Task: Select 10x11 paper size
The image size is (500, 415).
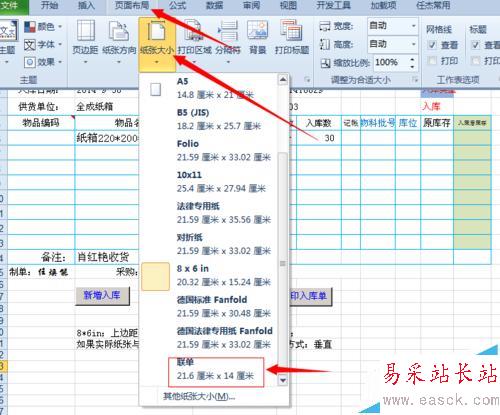Action: (208, 182)
